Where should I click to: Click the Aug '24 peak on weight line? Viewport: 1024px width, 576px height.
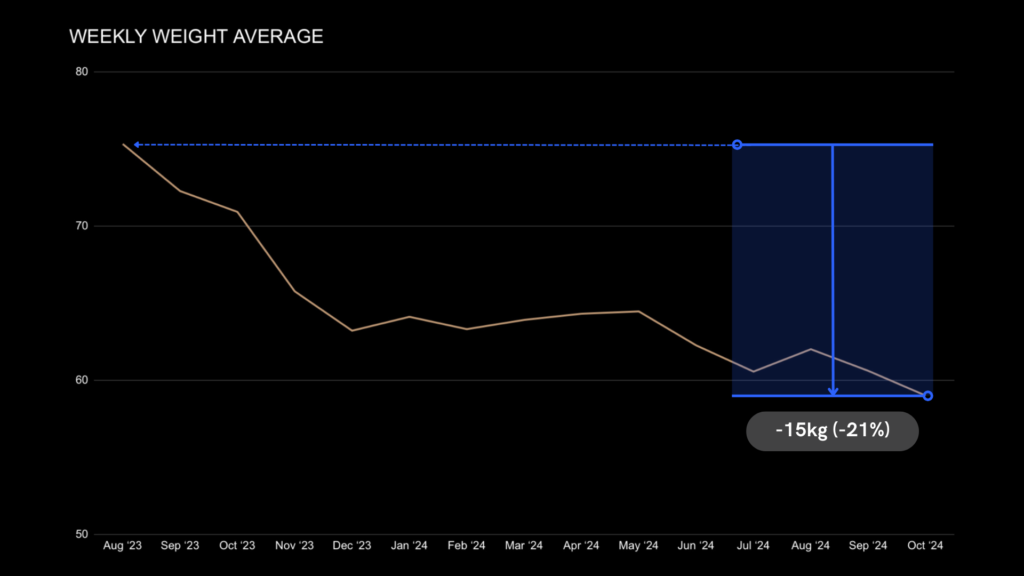point(810,349)
